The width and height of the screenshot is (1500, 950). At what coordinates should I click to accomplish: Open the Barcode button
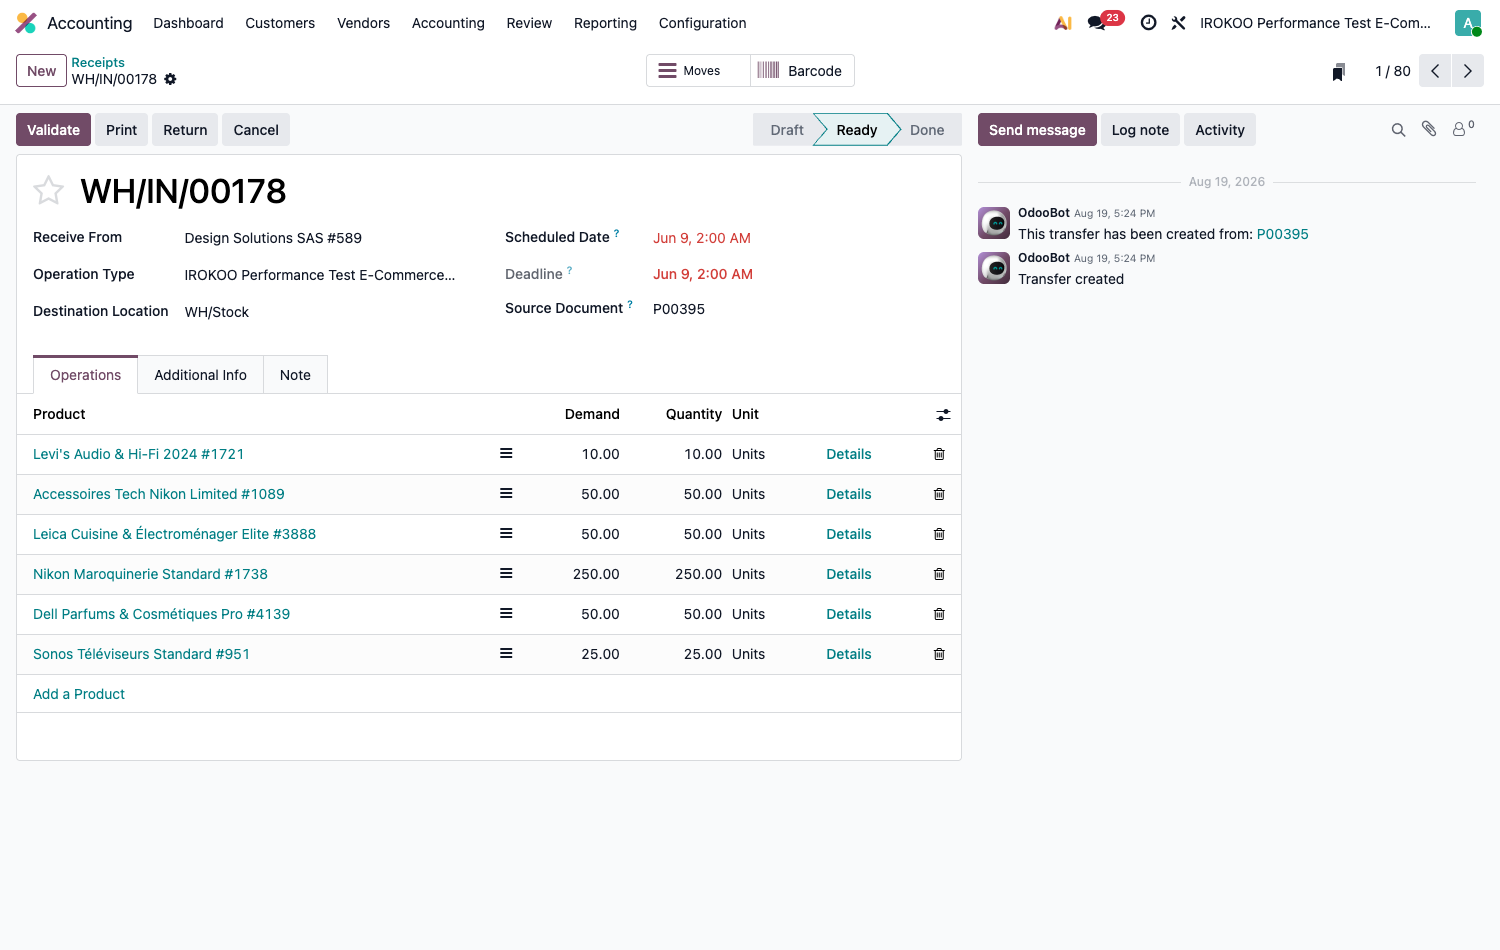click(802, 71)
